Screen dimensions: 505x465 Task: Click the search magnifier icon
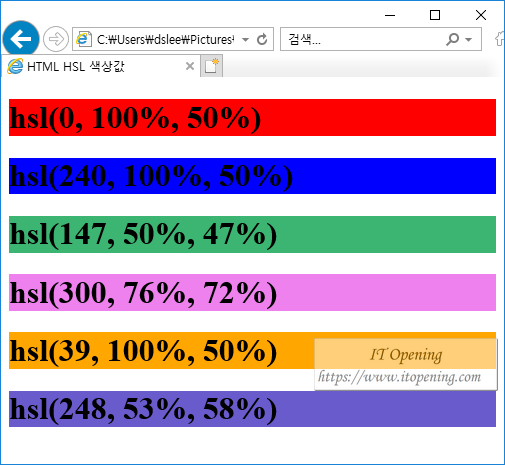tap(452, 39)
